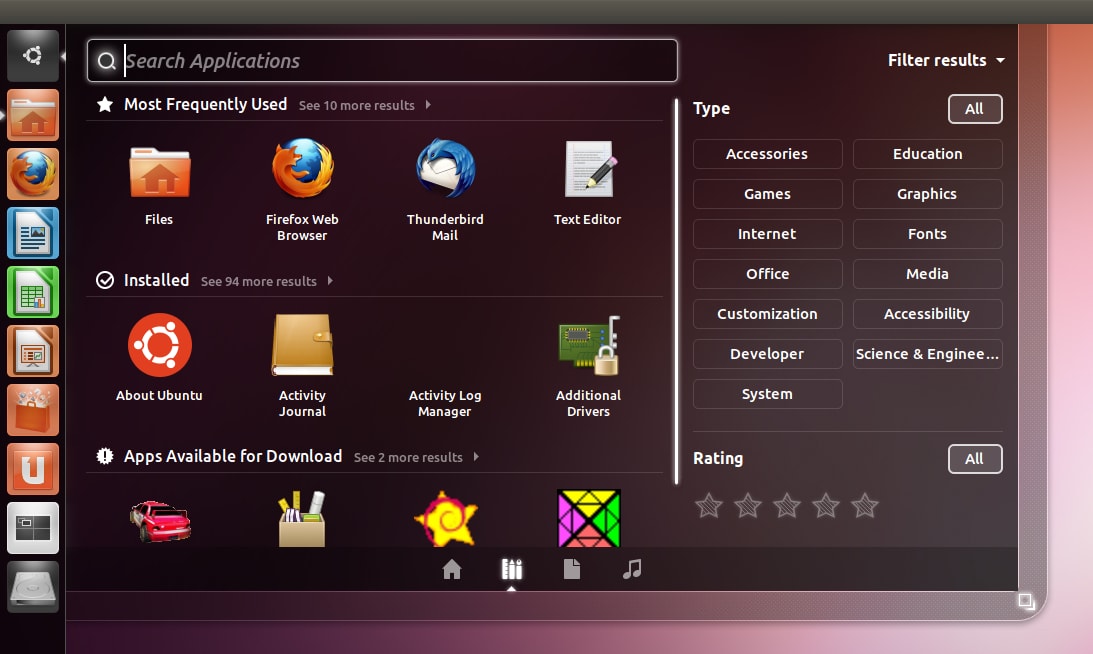
Task: Switch to the Music lens
Action: tap(632, 570)
